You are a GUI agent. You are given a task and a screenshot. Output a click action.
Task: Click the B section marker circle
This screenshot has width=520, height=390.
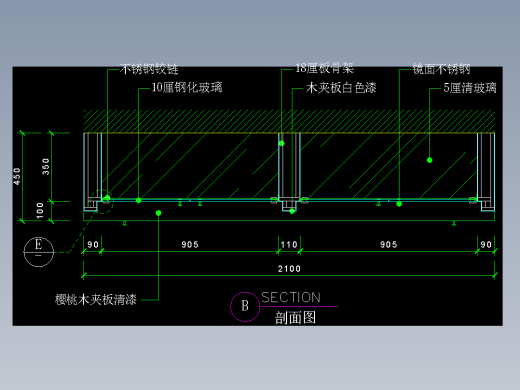click(x=245, y=307)
